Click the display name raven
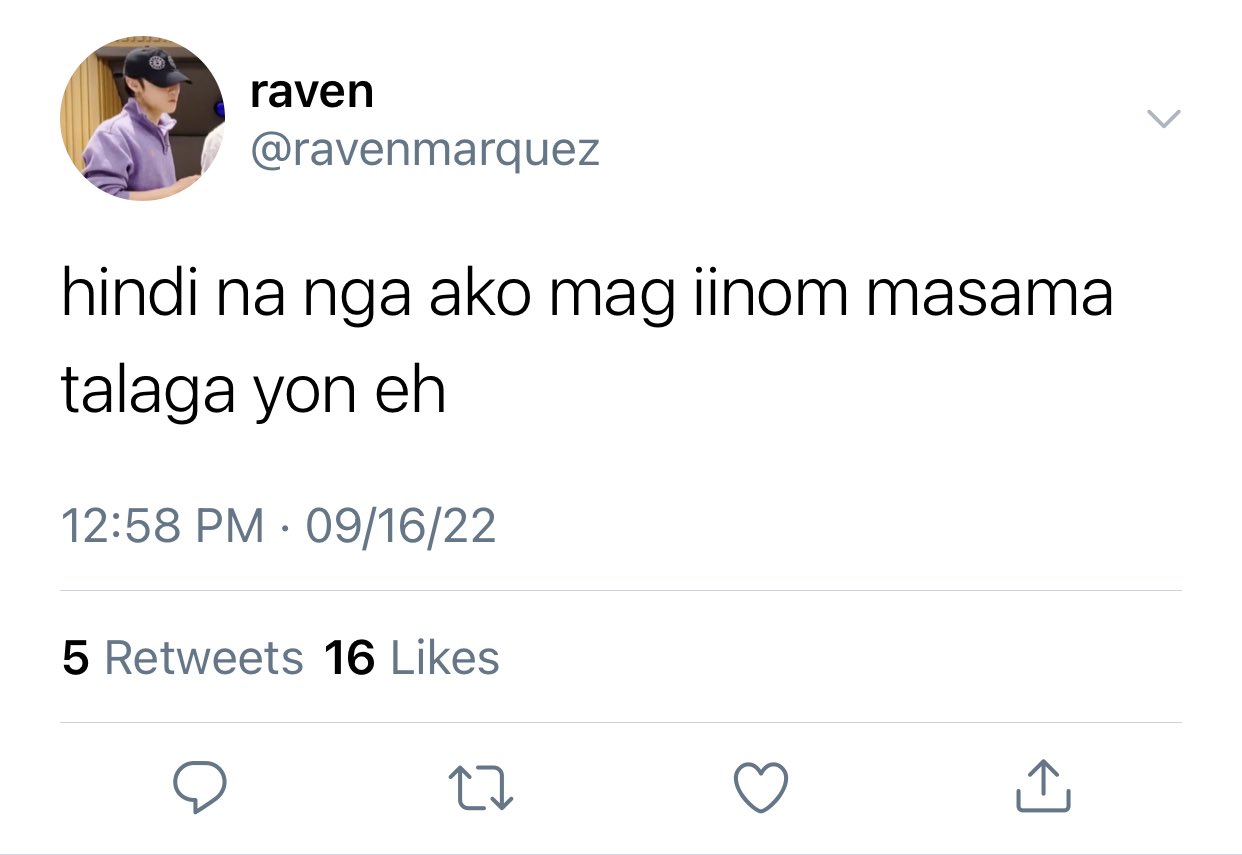Image resolution: width=1242 pixels, height=855 pixels. click(312, 93)
